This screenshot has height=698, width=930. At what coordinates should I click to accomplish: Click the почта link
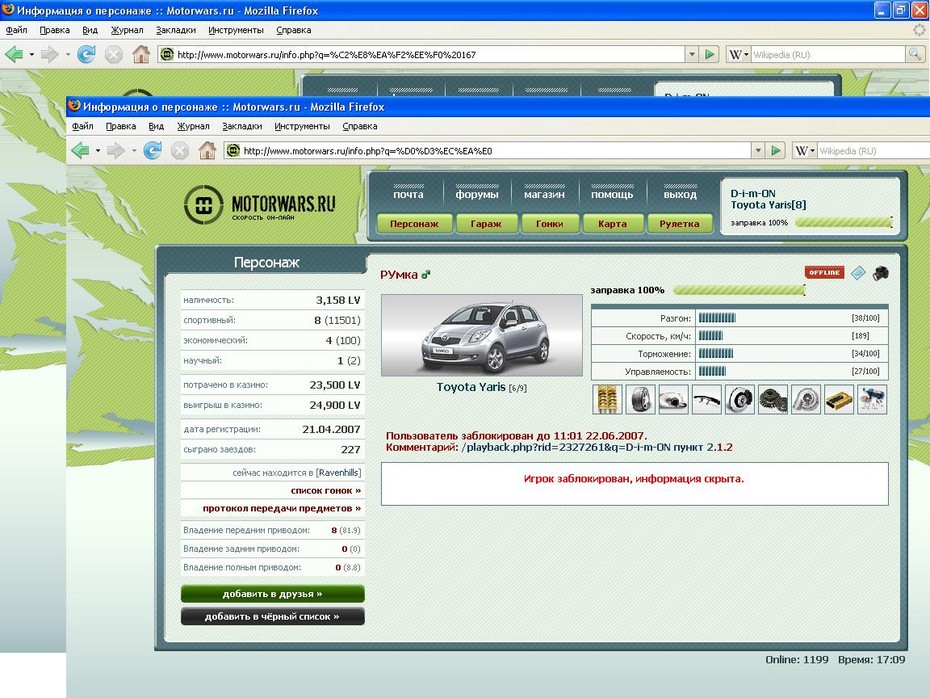click(x=408, y=195)
